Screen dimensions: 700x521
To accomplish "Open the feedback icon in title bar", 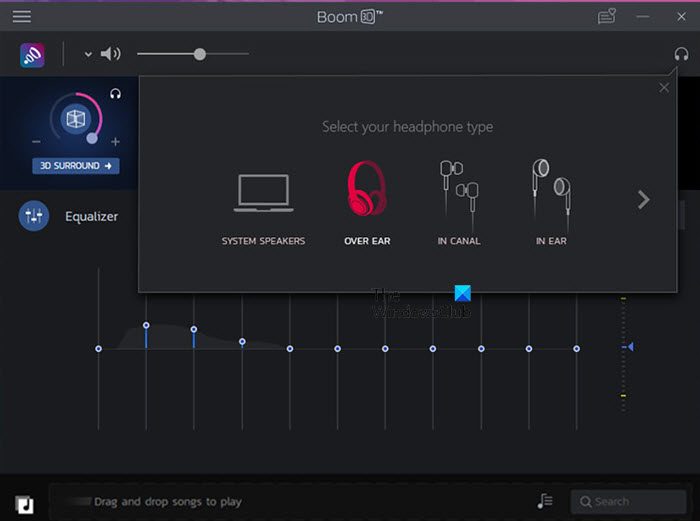I will [607, 17].
